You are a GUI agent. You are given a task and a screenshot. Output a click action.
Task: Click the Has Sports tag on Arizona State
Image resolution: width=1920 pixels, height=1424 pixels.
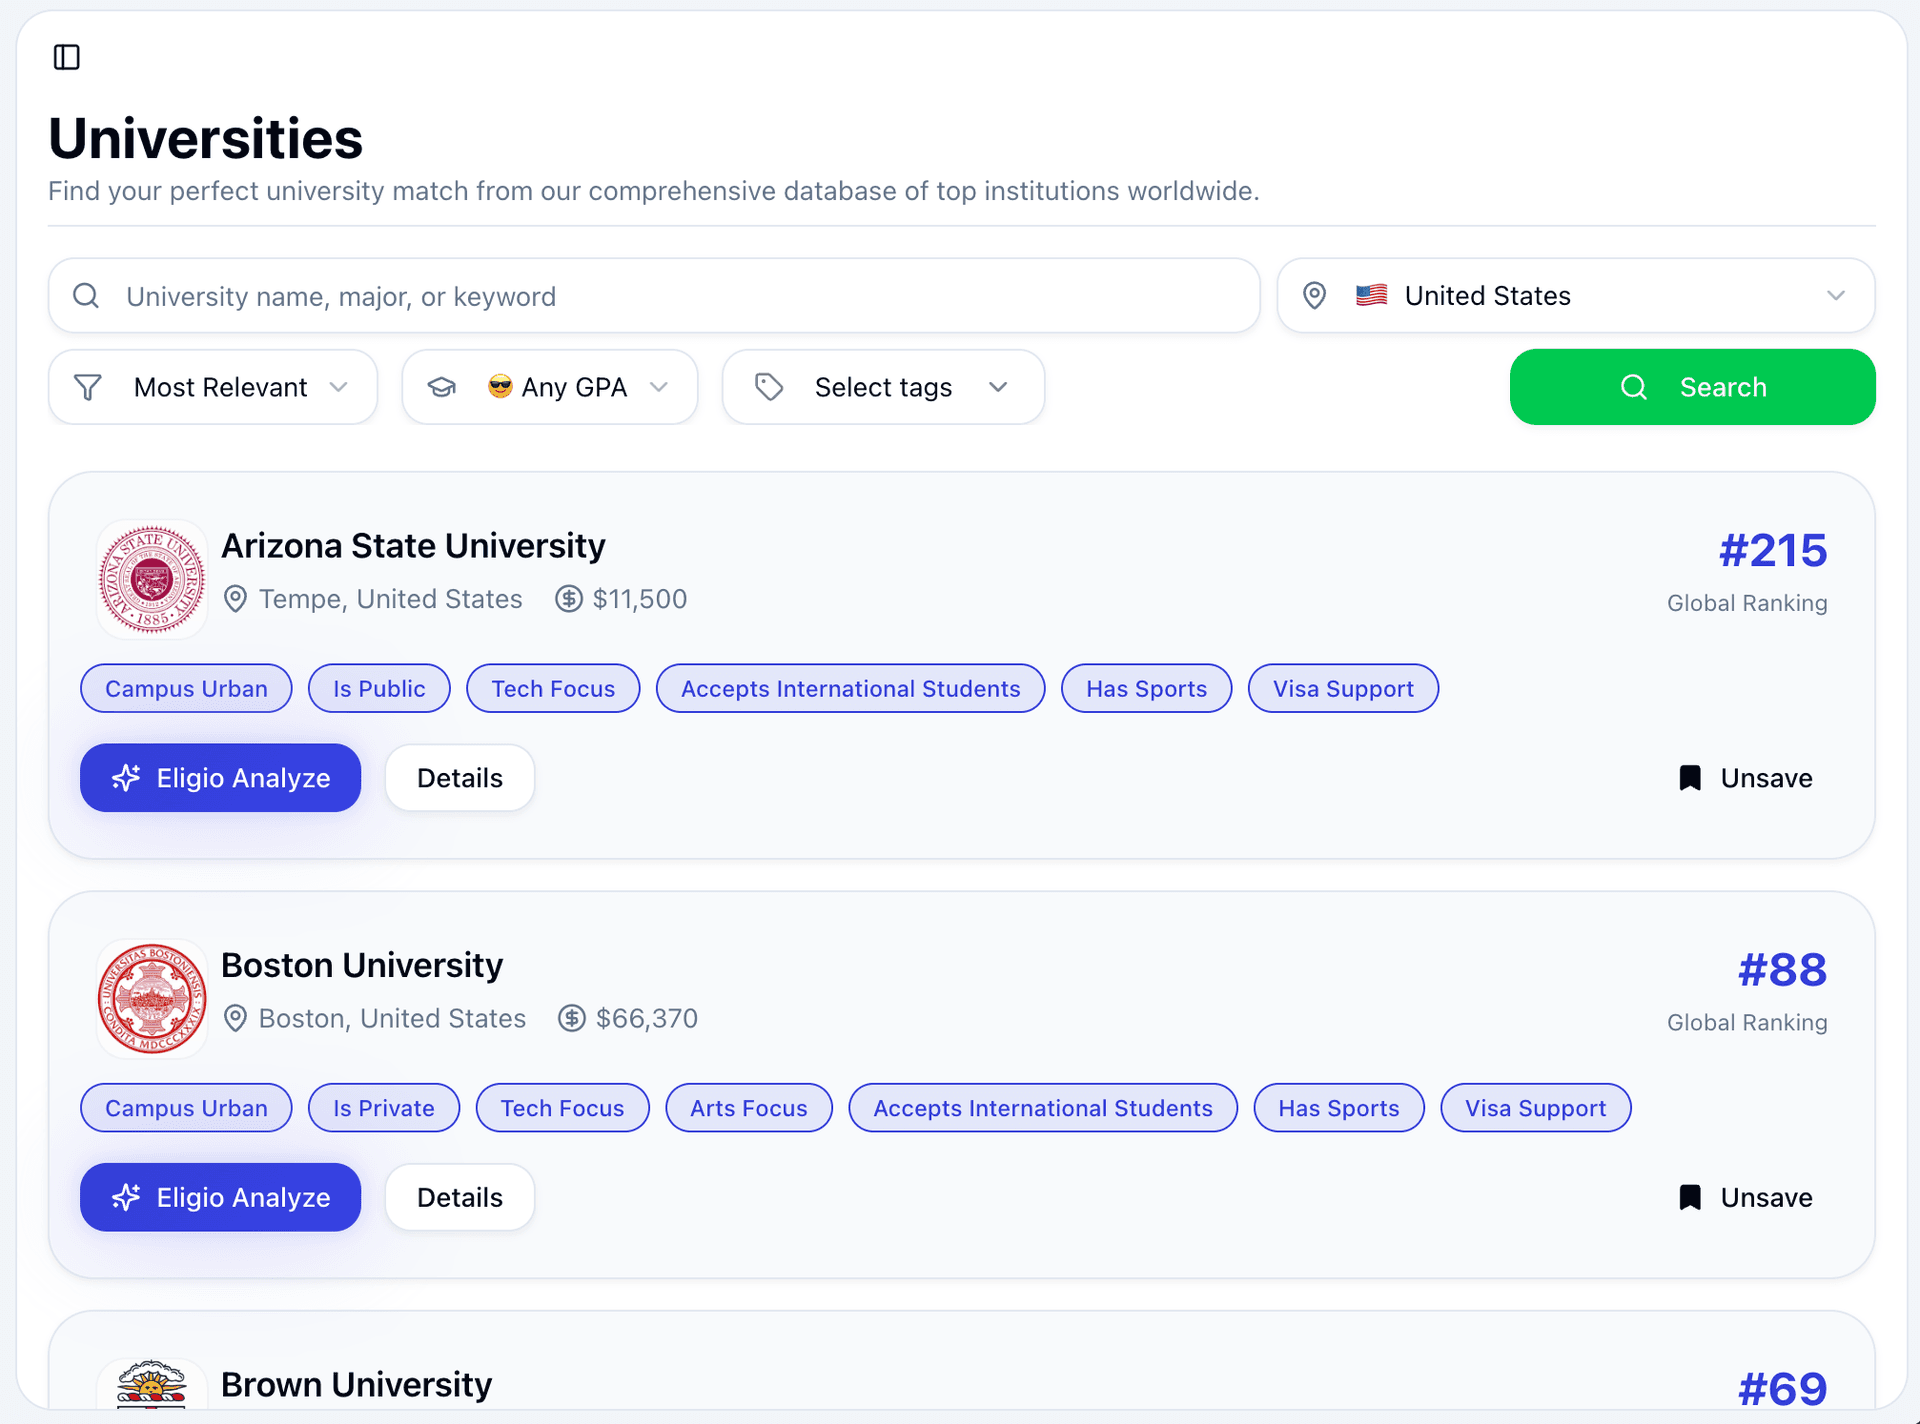pos(1147,688)
